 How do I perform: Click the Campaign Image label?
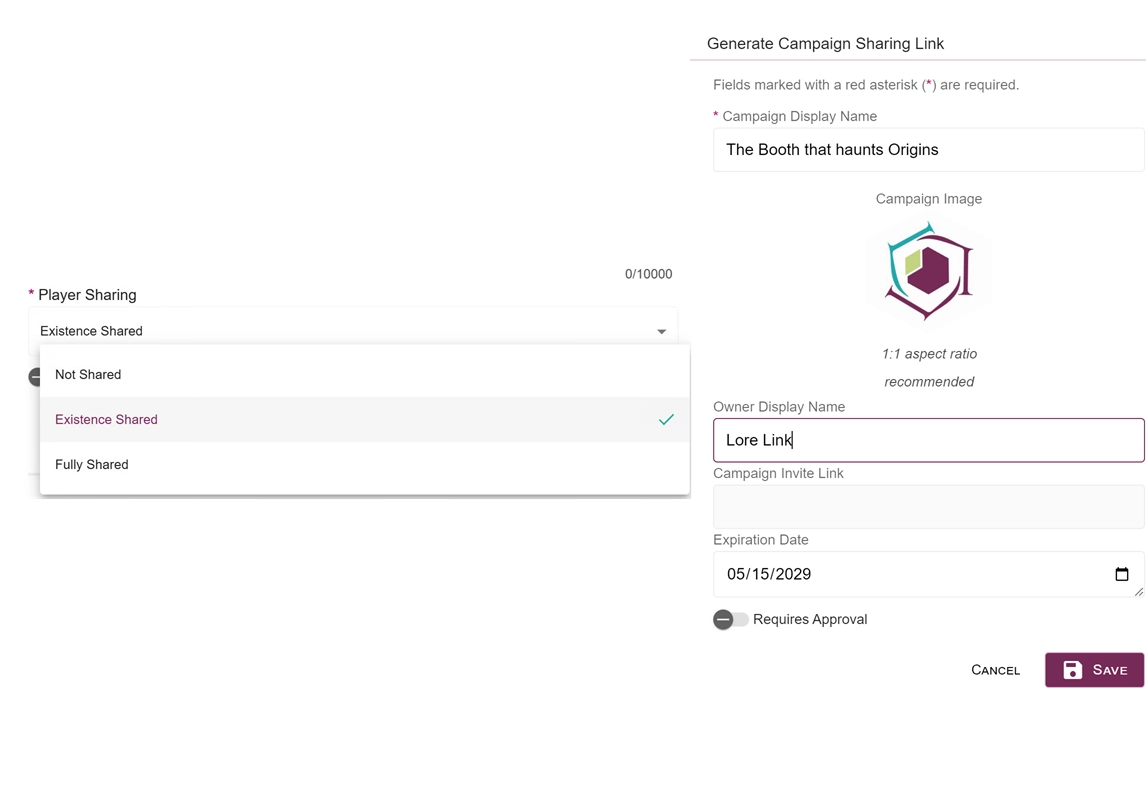(929, 199)
